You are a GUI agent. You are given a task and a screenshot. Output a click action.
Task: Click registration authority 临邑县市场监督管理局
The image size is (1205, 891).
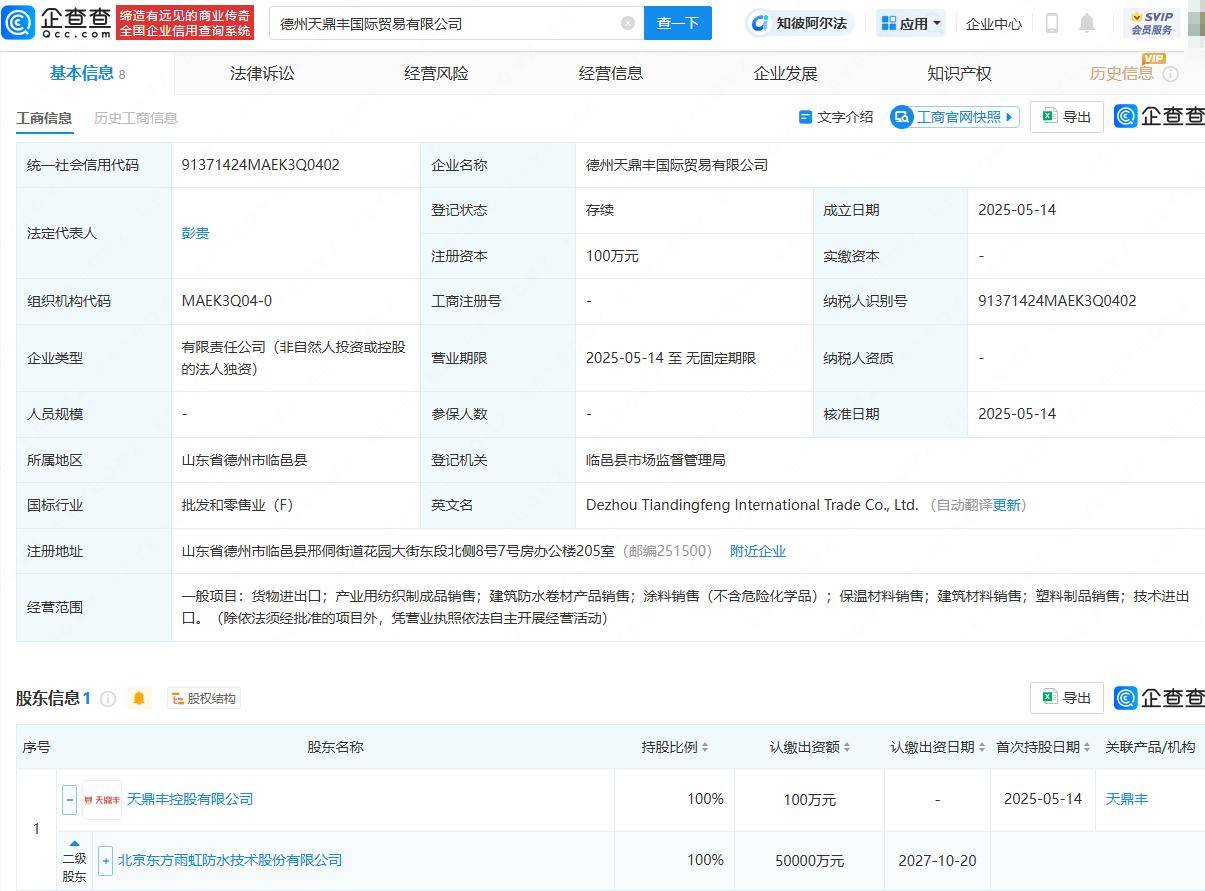tap(655, 460)
